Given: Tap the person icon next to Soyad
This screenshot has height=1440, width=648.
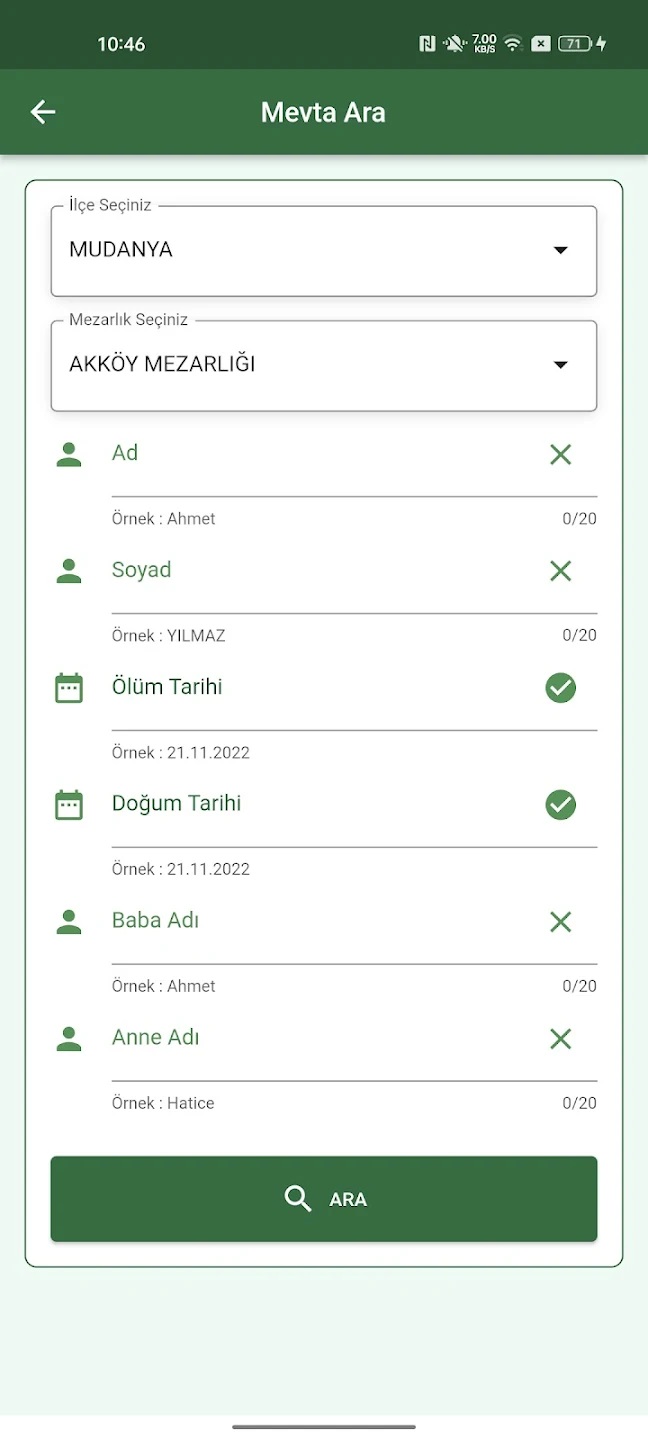Looking at the screenshot, I should coord(69,571).
